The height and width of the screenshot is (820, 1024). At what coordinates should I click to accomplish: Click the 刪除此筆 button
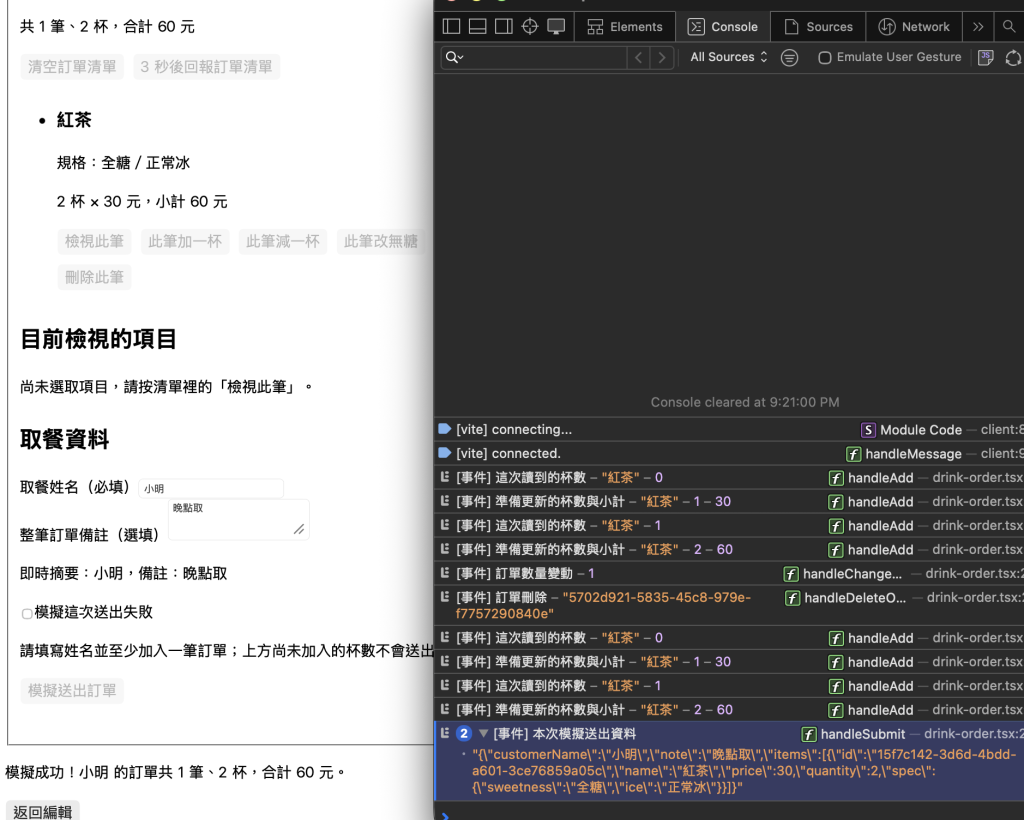coord(94,277)
